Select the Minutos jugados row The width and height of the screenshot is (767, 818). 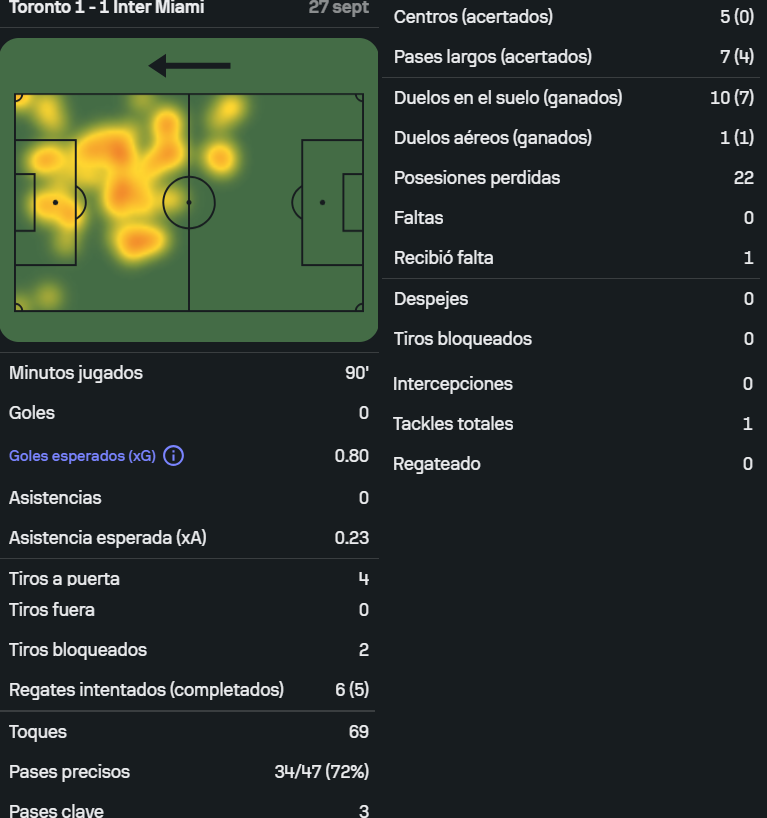[189, 373]
